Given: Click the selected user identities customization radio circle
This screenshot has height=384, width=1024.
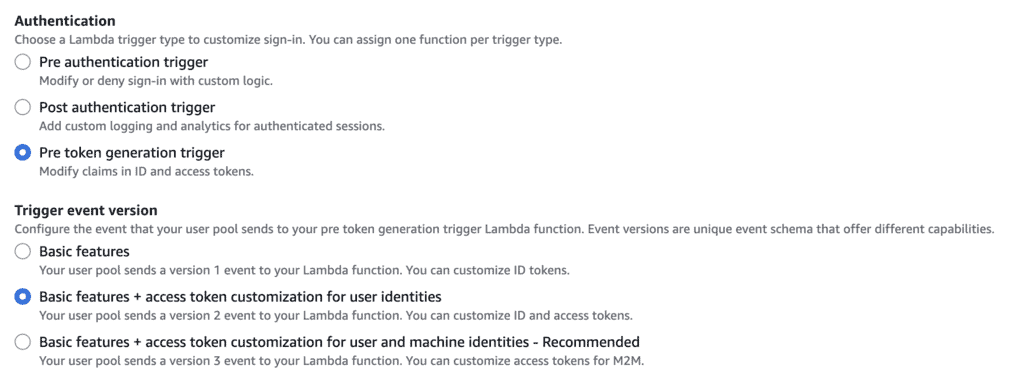Looking at the screenshot, I should [x=23, y=297].
